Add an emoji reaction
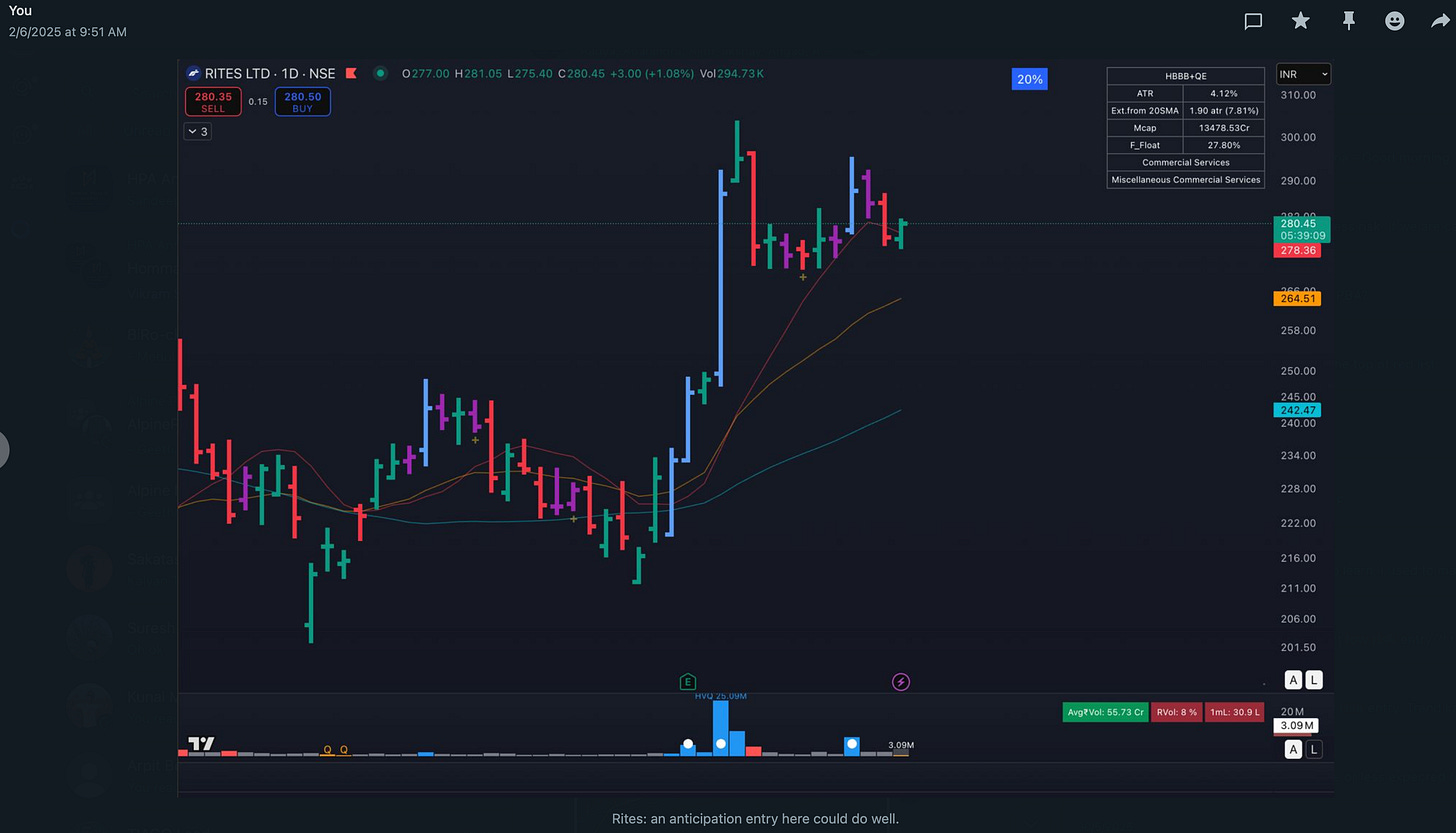 1394,20
